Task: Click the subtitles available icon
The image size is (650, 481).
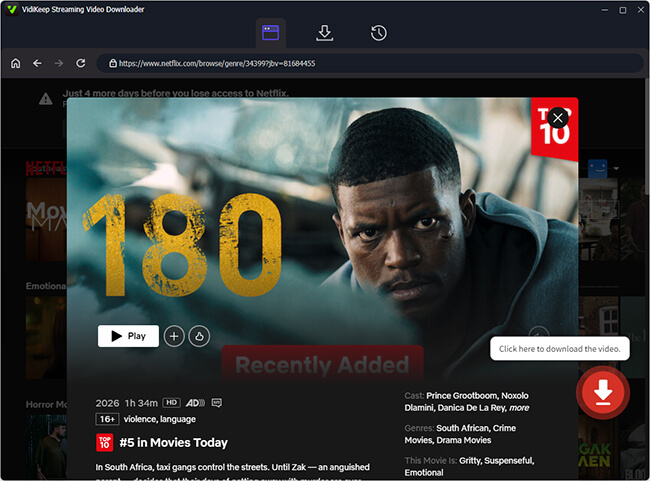Action: click(x=217, y=403)
